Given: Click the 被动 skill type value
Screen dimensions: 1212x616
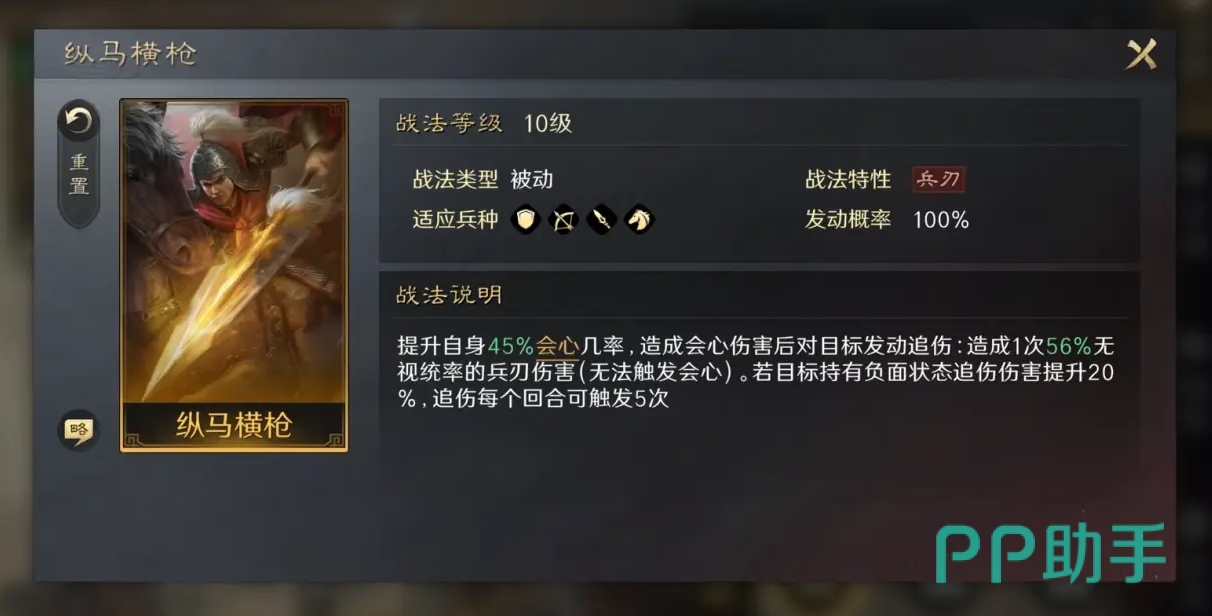Looking at the screenshot, I should 532,180.
